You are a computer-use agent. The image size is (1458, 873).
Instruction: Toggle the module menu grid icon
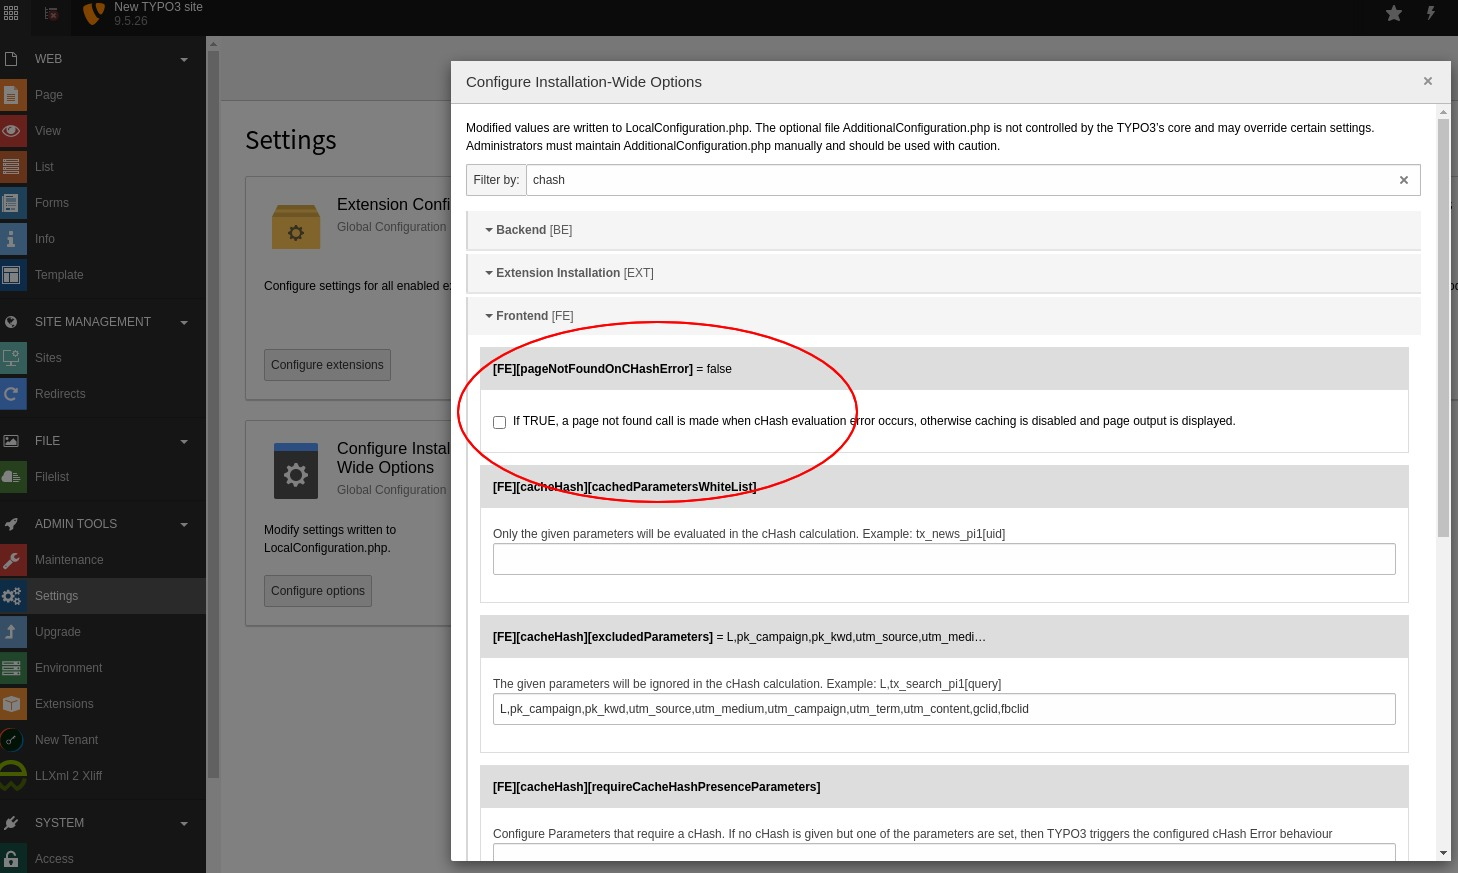click(11, 14)
